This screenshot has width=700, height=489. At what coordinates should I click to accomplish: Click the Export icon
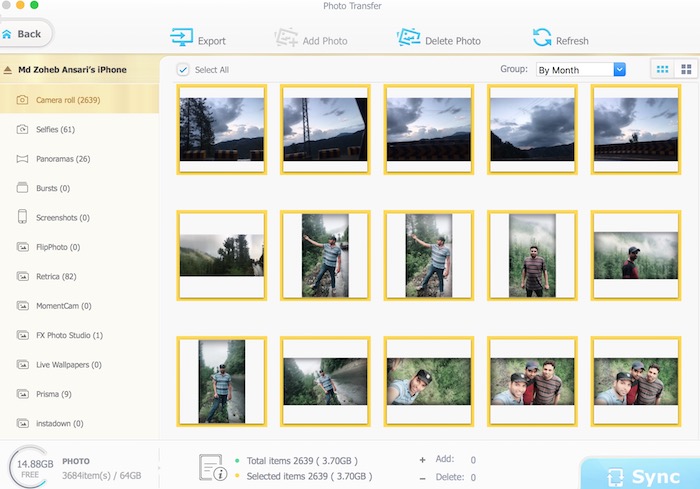[182, 37]
